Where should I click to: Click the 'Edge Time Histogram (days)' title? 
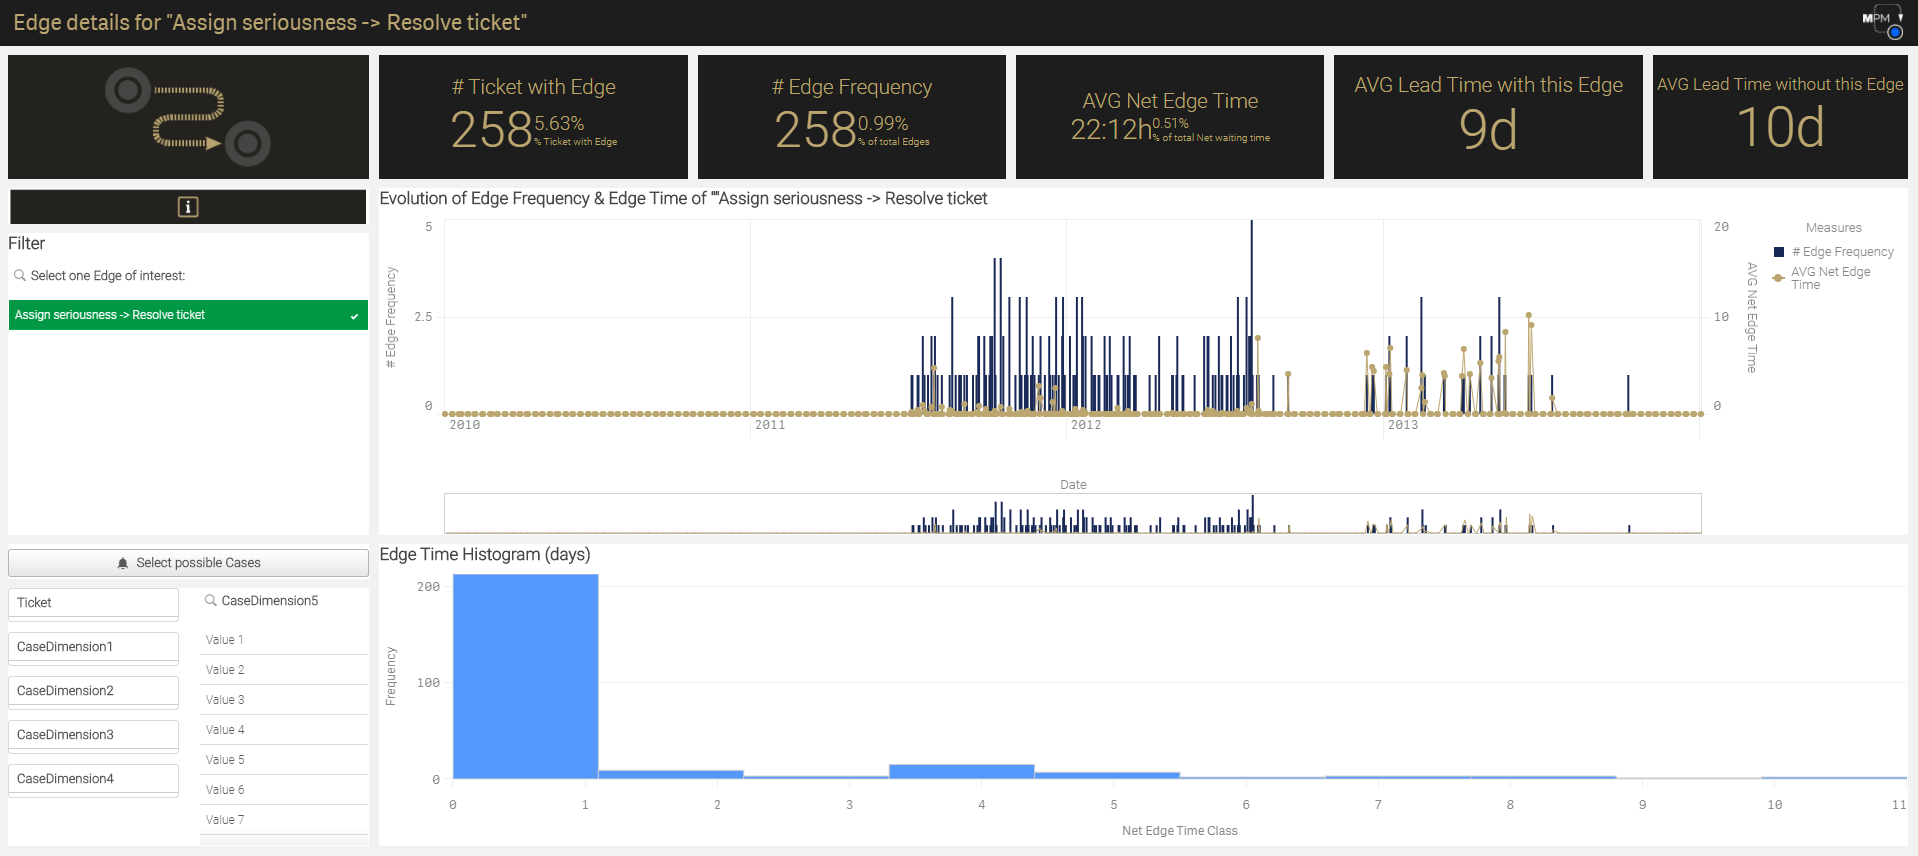[485, 554]
